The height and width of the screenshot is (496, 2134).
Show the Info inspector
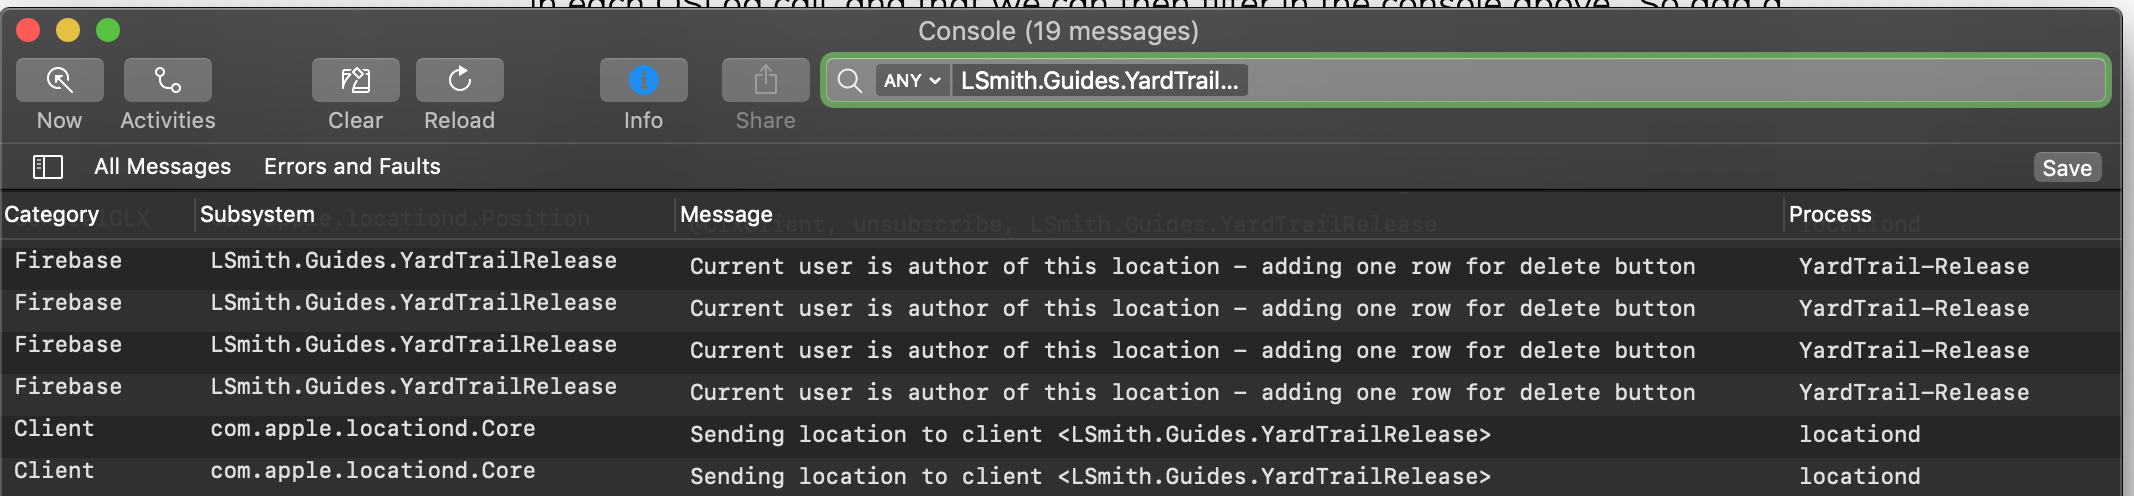[644, 80]
